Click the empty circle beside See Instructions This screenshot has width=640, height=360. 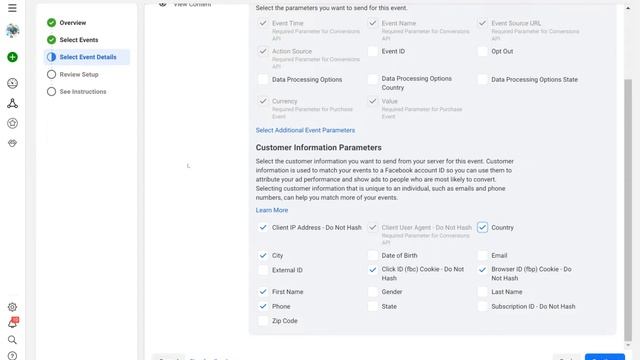point(51,91)
